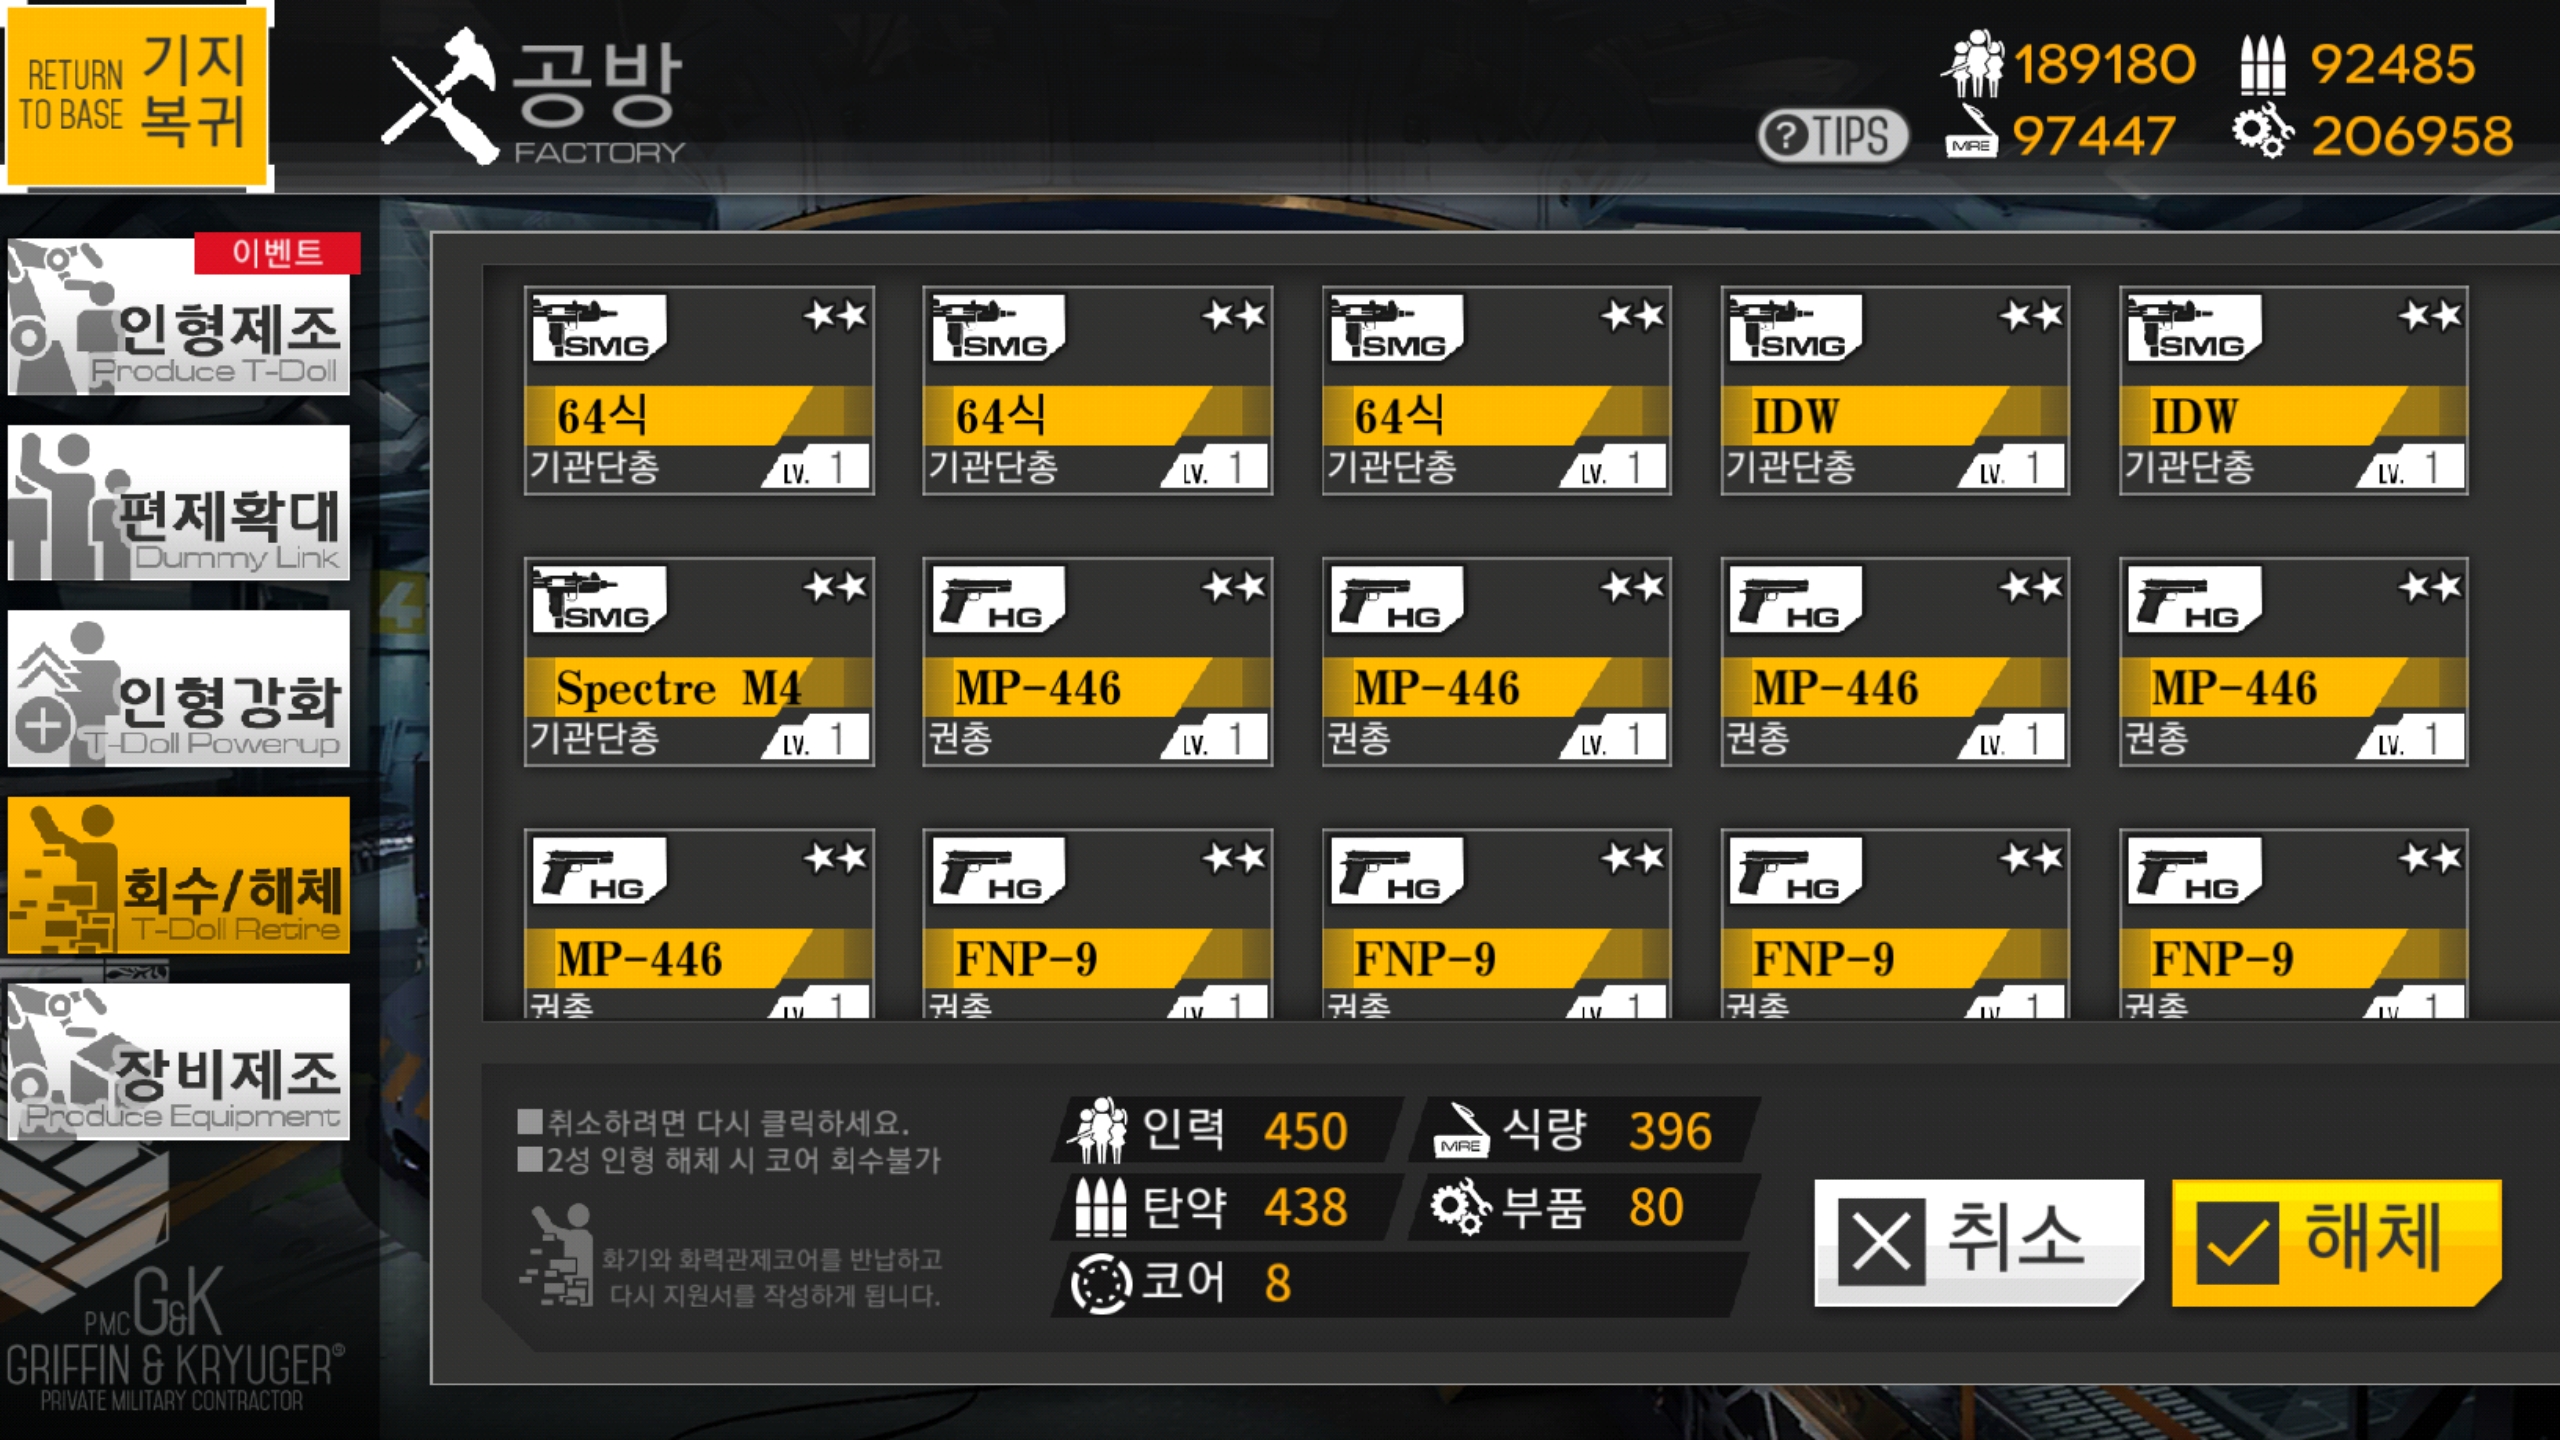Deselect the Spectre M4 SMG card
This screenshot has width=2560, height=1440.
coord(699,662)
